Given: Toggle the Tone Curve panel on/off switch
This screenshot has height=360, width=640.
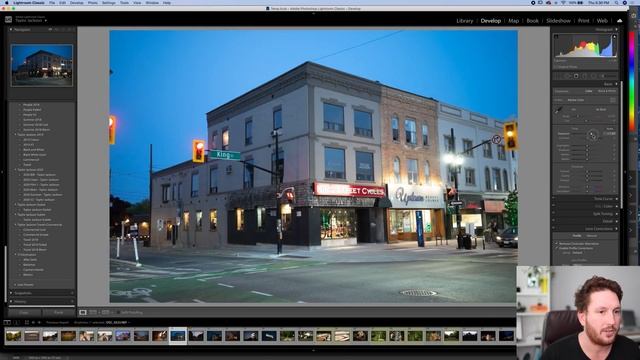Looking at the screenshot, I should [554, 199].
